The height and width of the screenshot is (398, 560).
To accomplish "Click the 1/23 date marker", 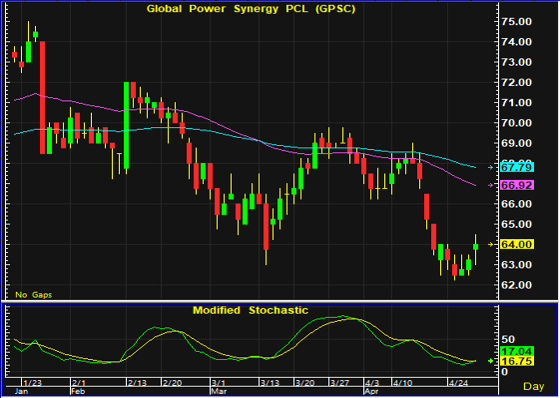I will (32, 383).
